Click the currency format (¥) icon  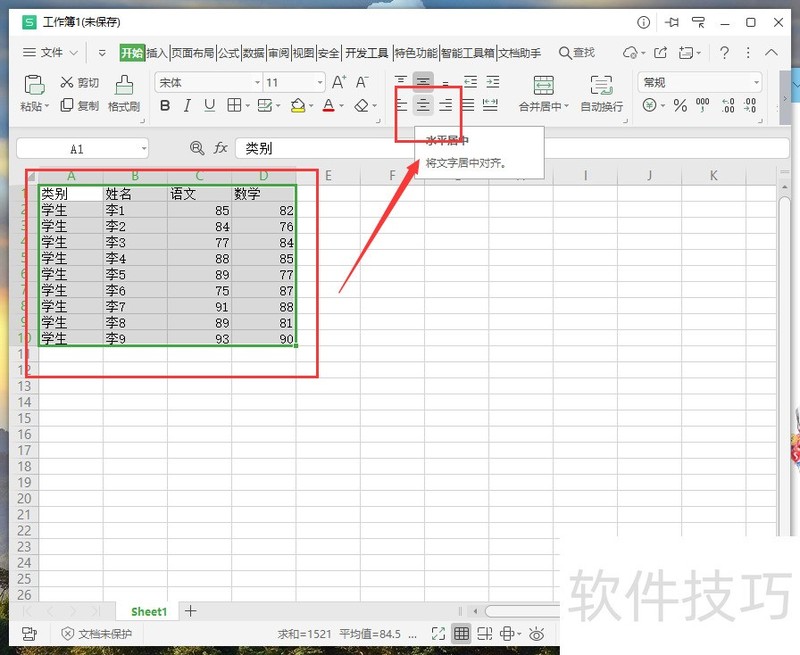tap(649, 106)
